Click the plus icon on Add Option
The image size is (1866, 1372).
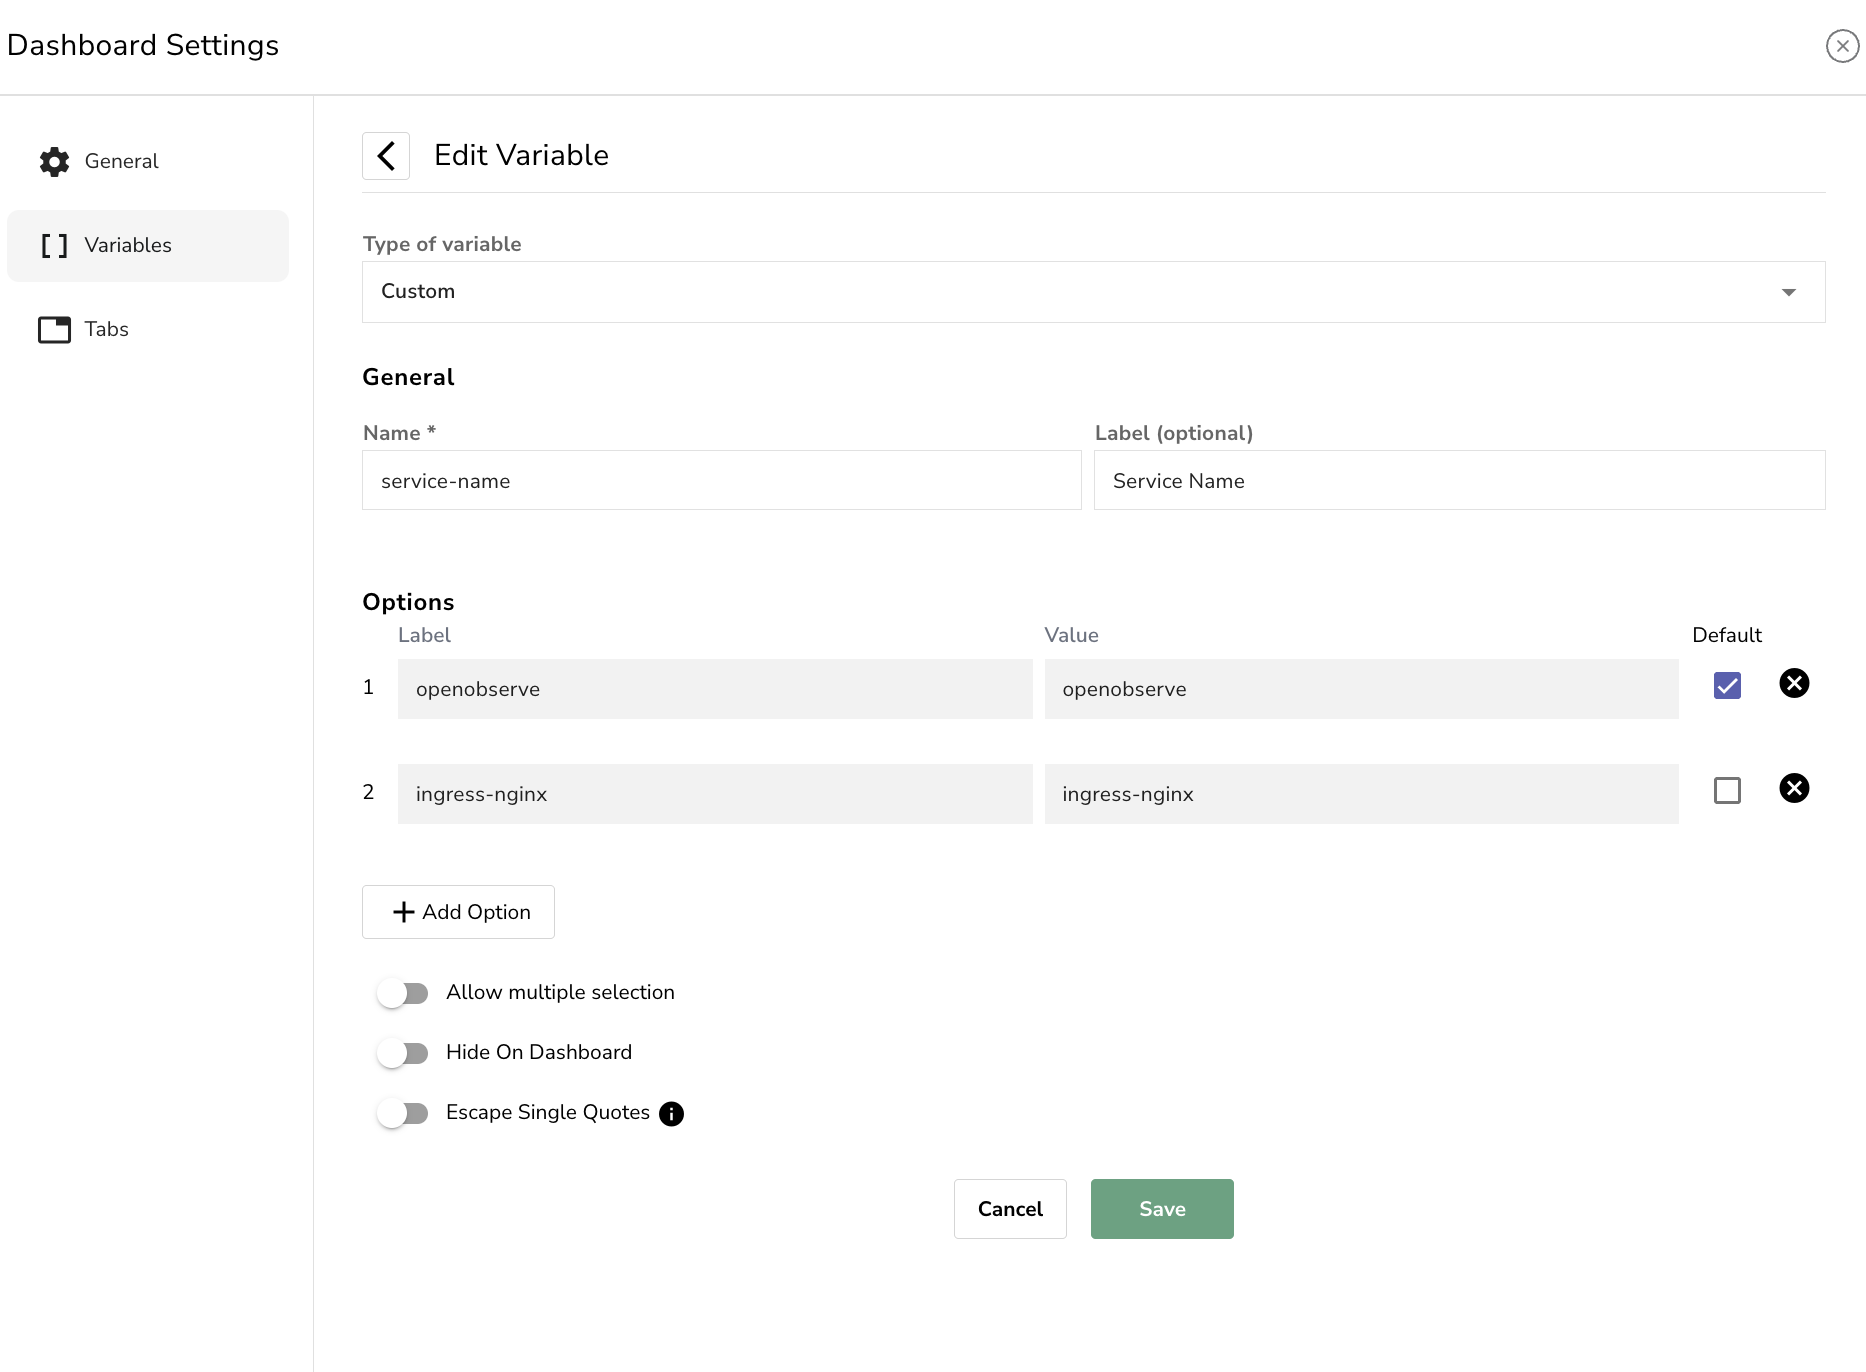(x=403, y=911)
